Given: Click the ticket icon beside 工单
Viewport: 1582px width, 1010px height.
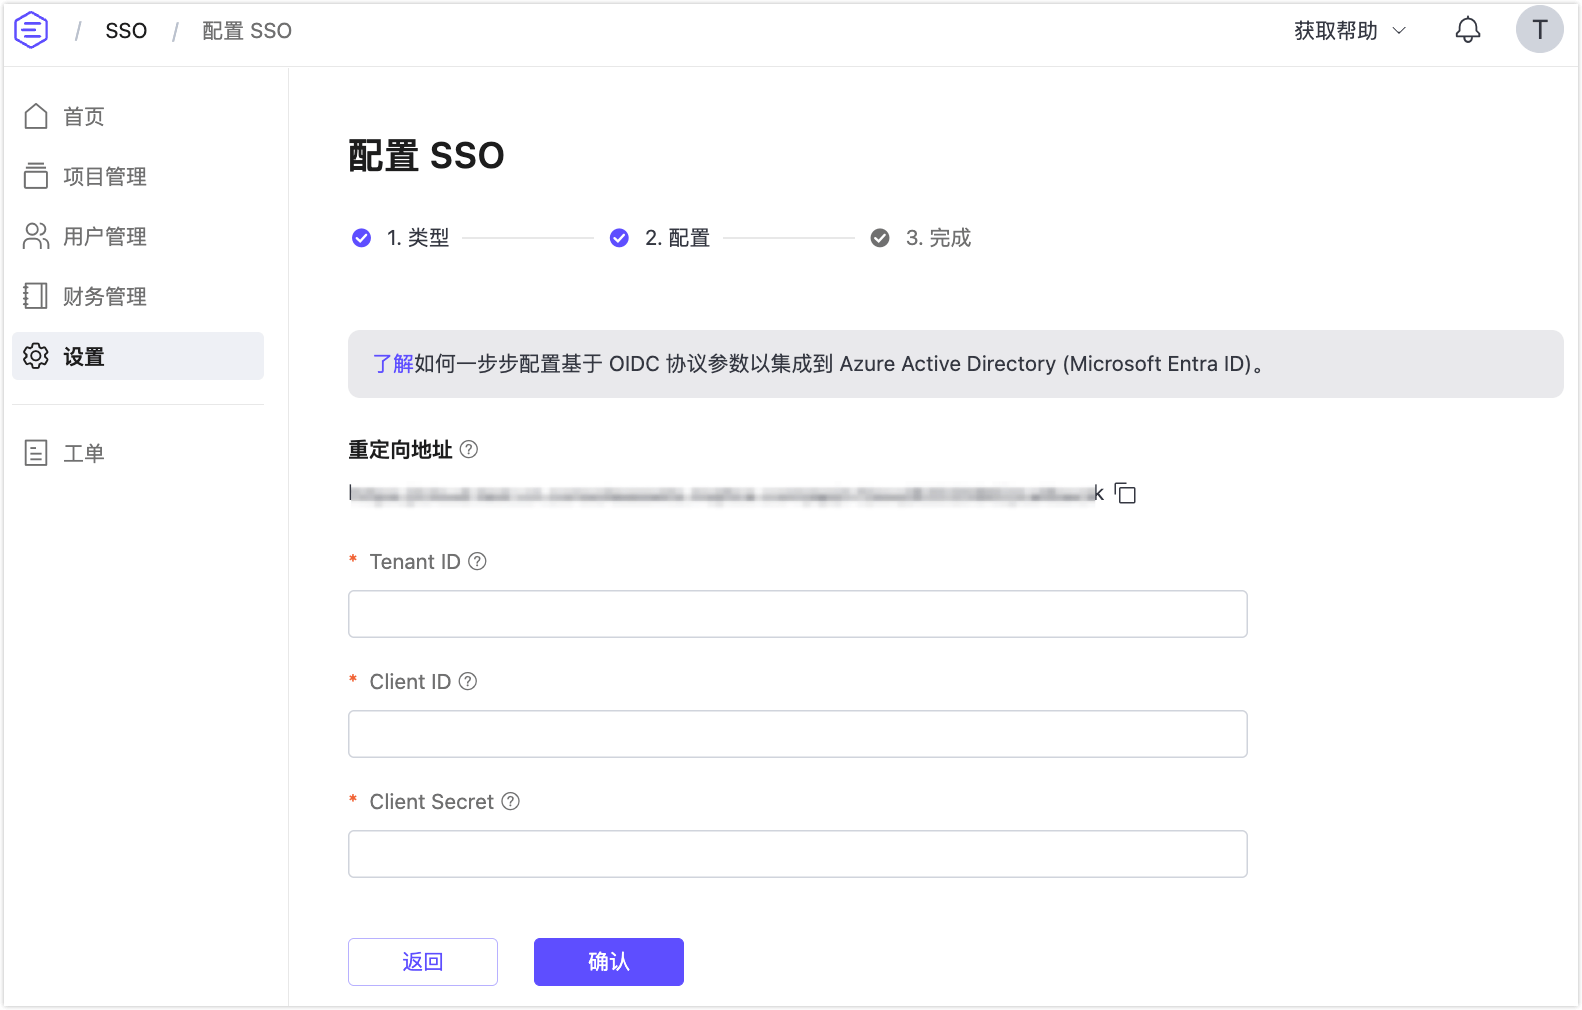Looking at the screenshot, I should tap(36, 453).
